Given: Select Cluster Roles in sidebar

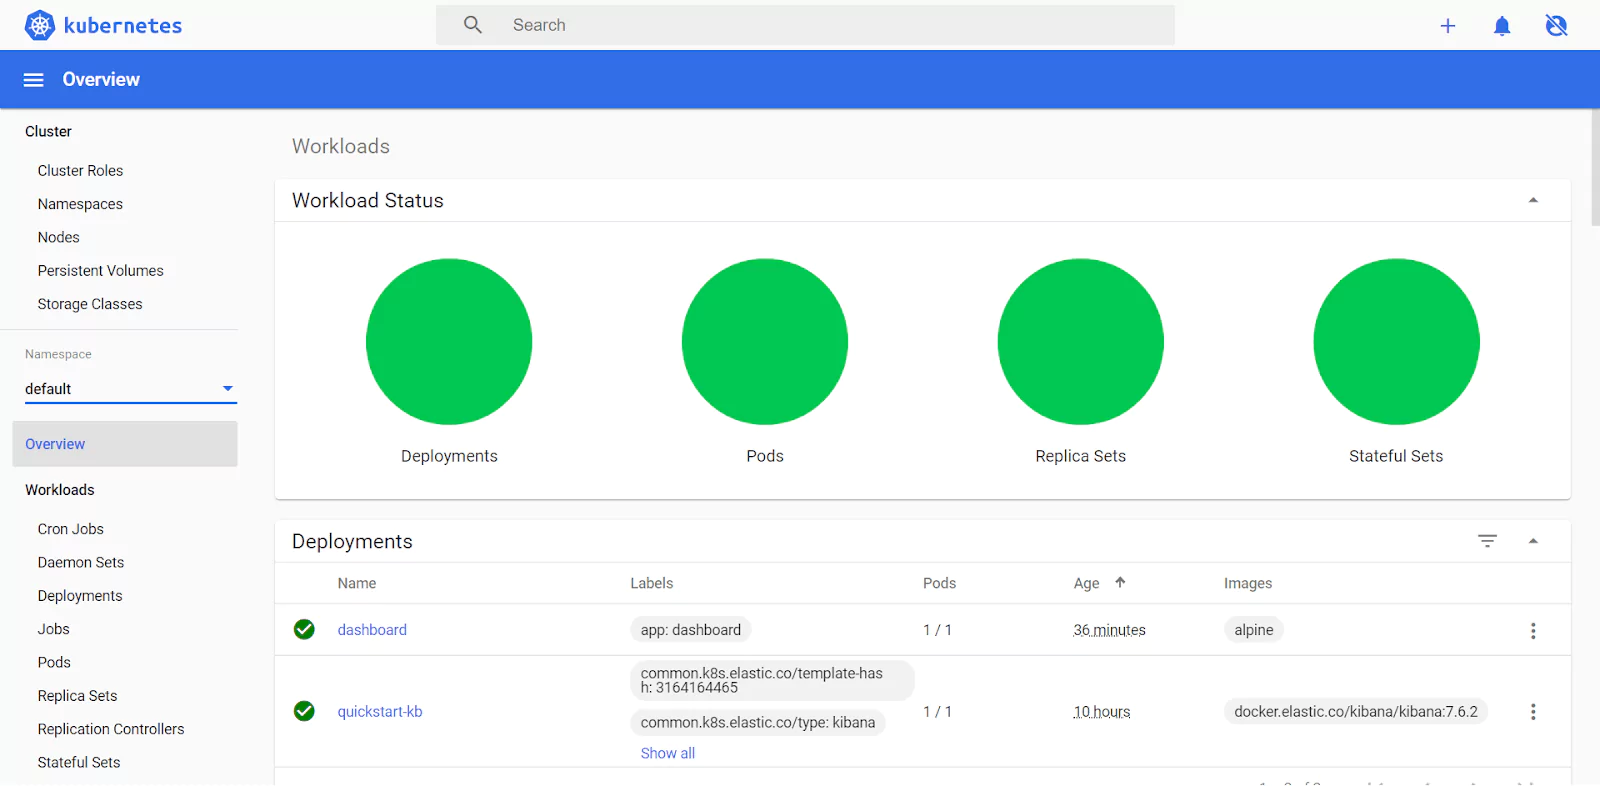Looking at the screenshot, I should coord(81,171).
